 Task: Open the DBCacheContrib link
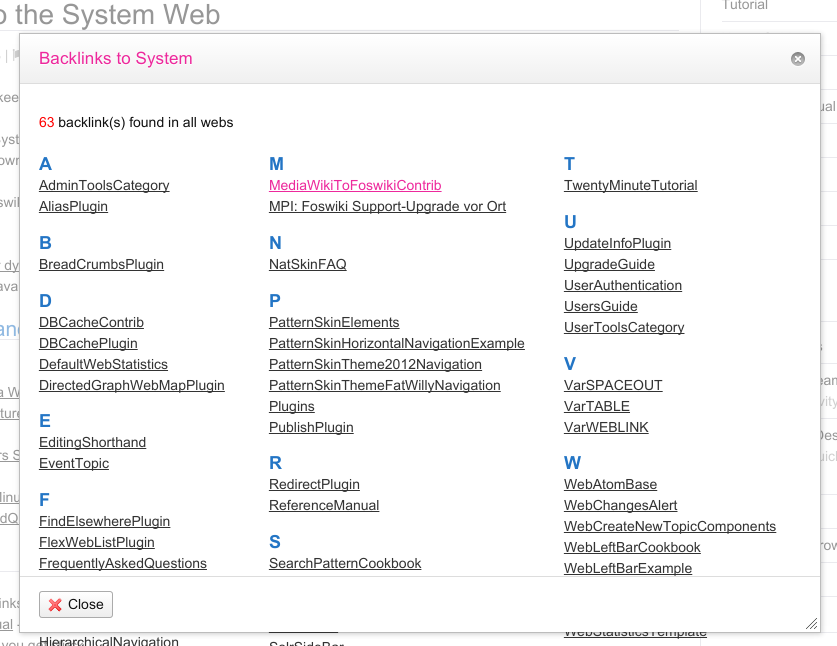pyautogui.click(x=91, y=322)
